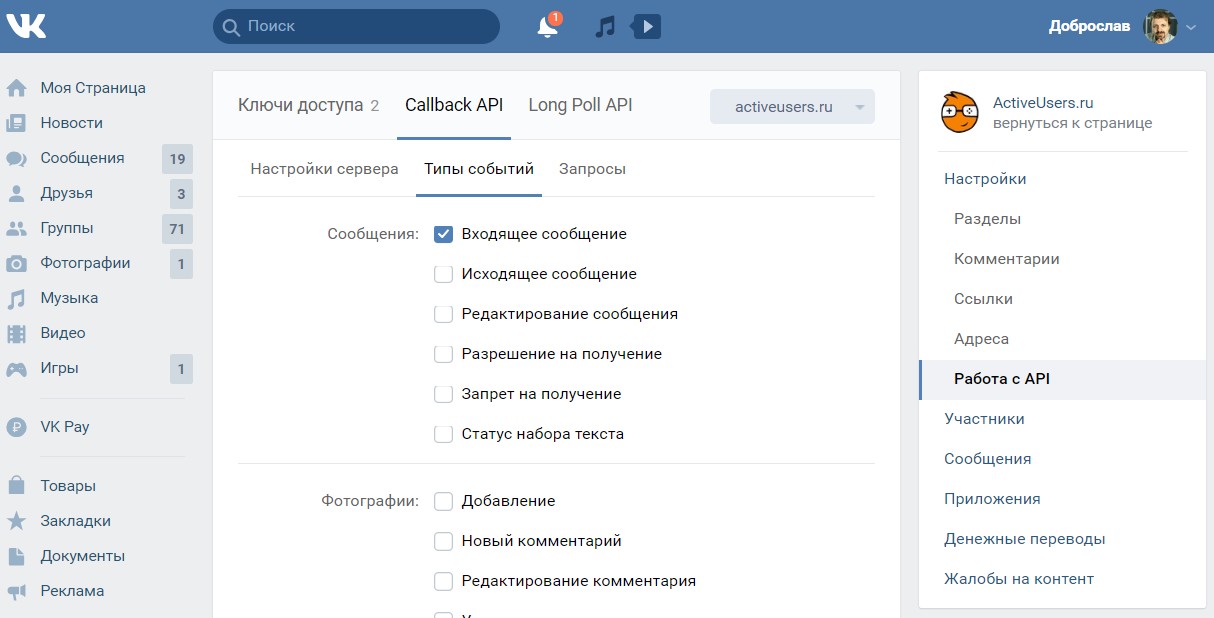Viewport: 1214px width, 618px height.
Task: Click the audio player play icon in header
Action: coord(646,27)
